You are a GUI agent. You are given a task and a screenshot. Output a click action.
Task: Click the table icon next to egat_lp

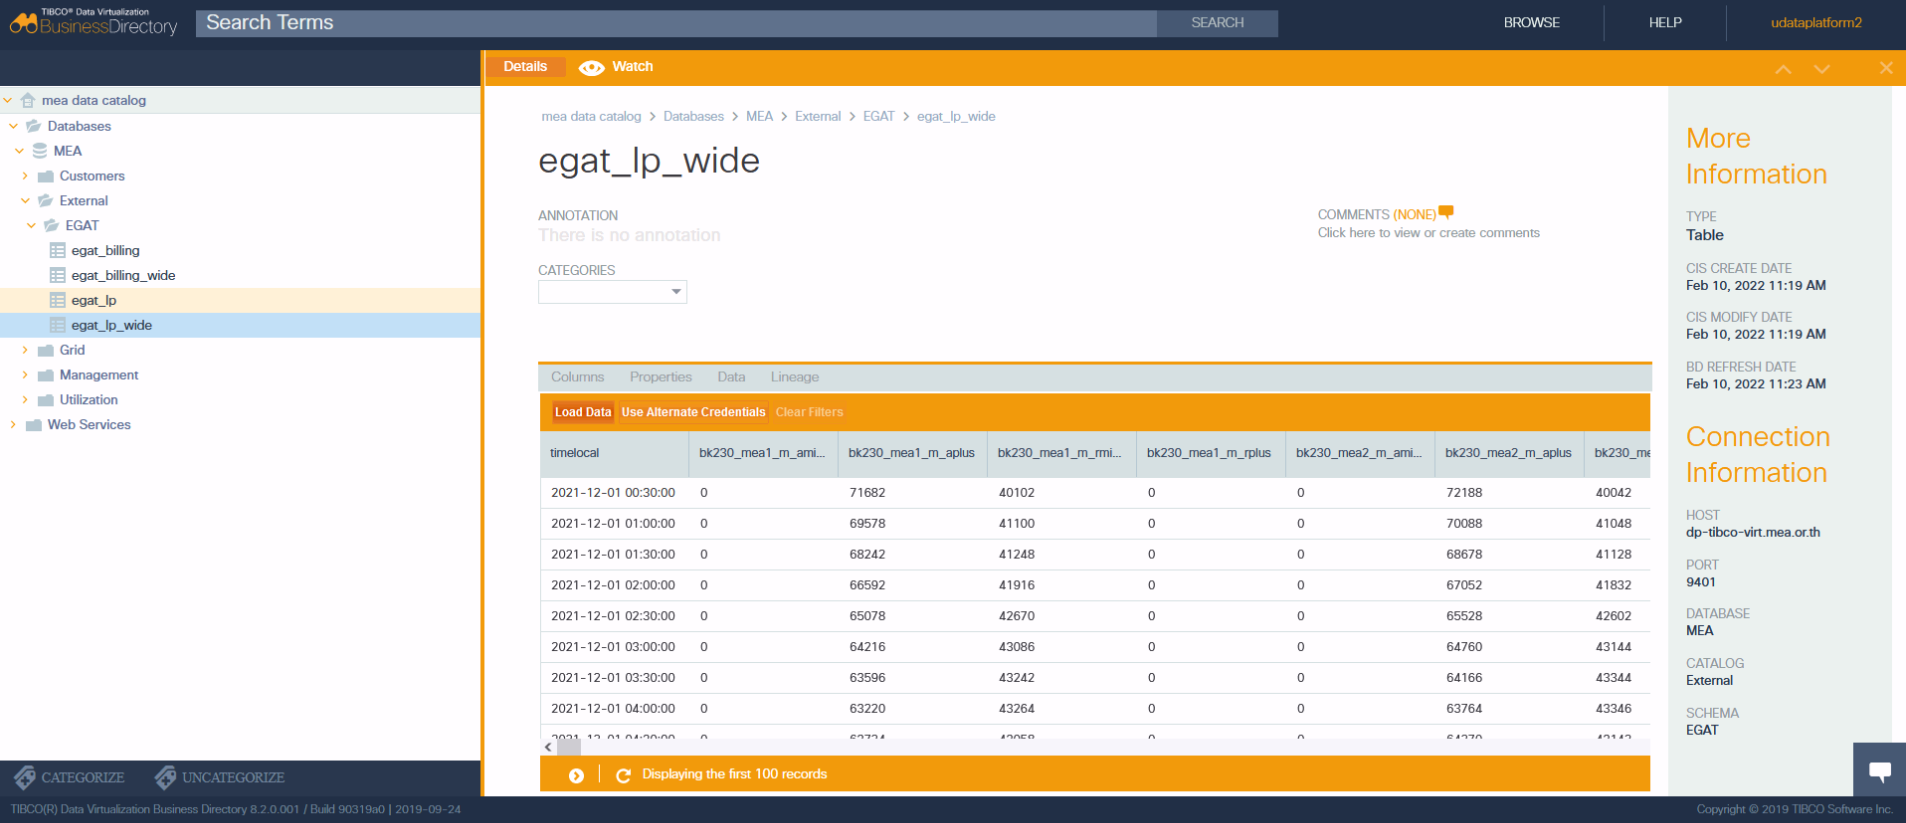[x=58, y=300]
